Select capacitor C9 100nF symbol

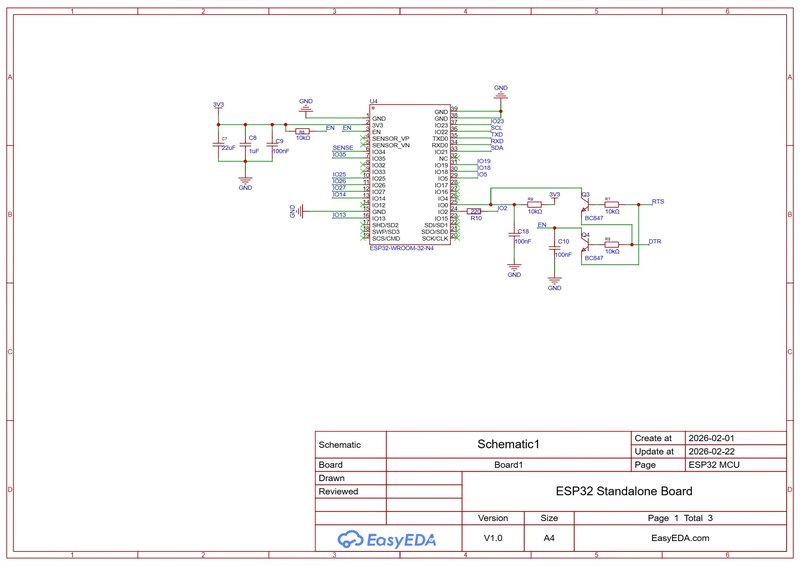(x=272, y=145)
